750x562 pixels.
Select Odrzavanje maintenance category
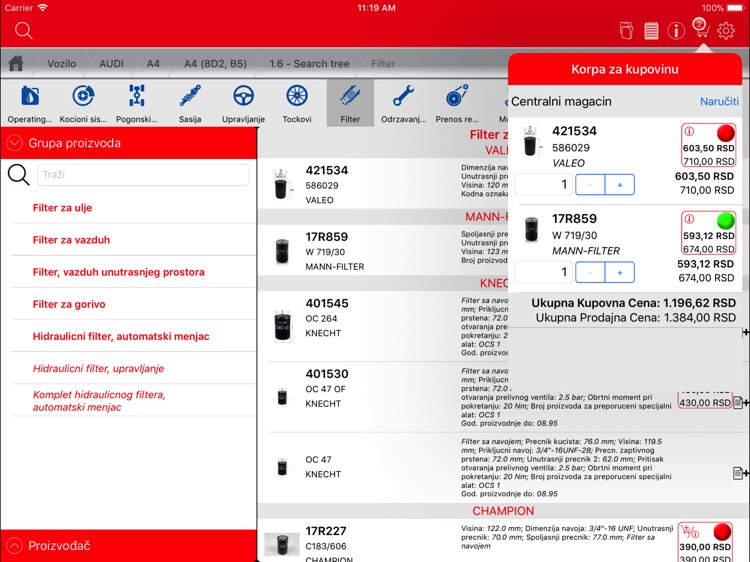tap(403, 103)
